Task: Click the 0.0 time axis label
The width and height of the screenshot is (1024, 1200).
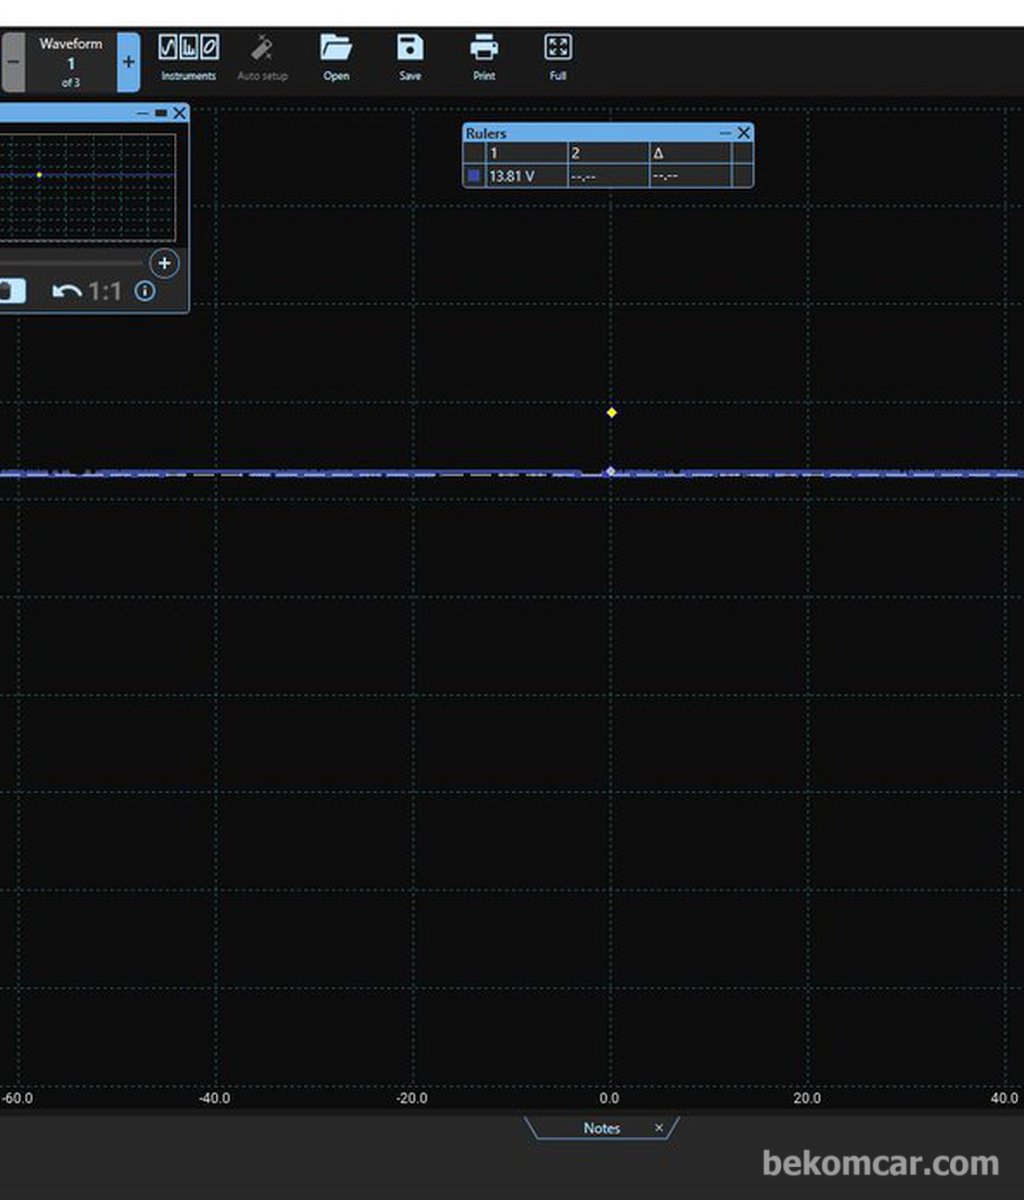Action: (610, 1098)
